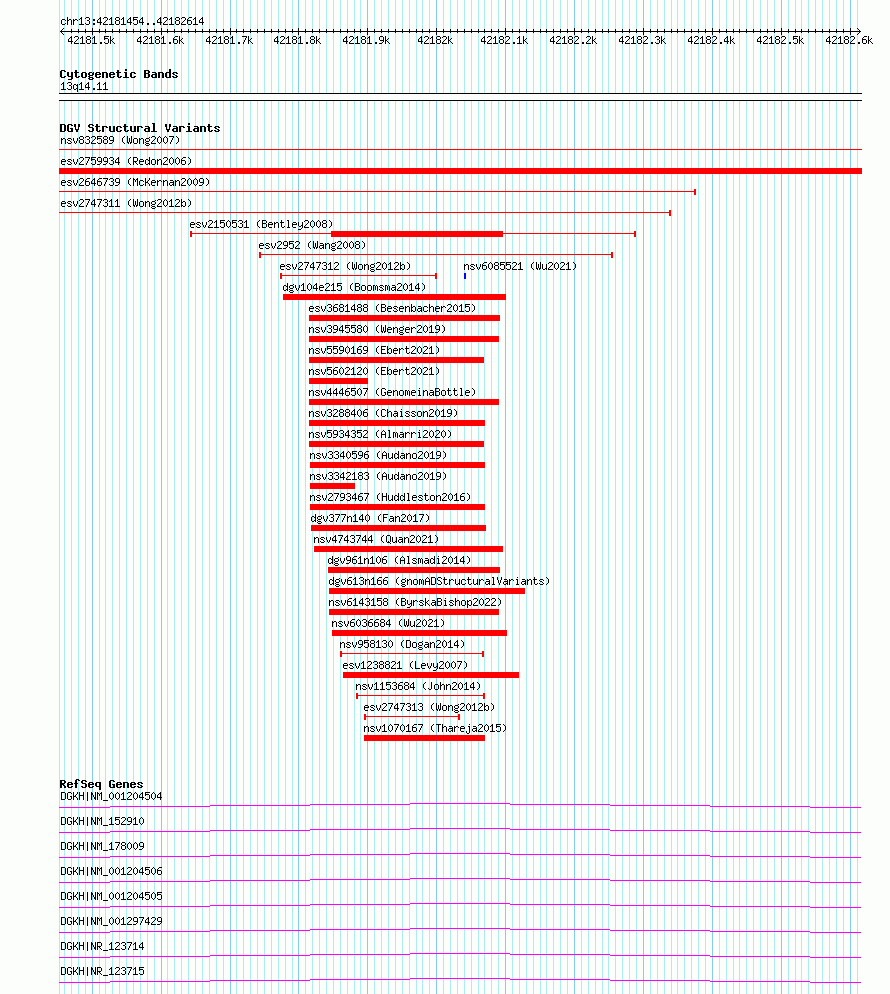Image resolution: width=890 pixels, height=994 pixels.
Task: Click the red bar for dgv613n166
Action: pos(427,591)
